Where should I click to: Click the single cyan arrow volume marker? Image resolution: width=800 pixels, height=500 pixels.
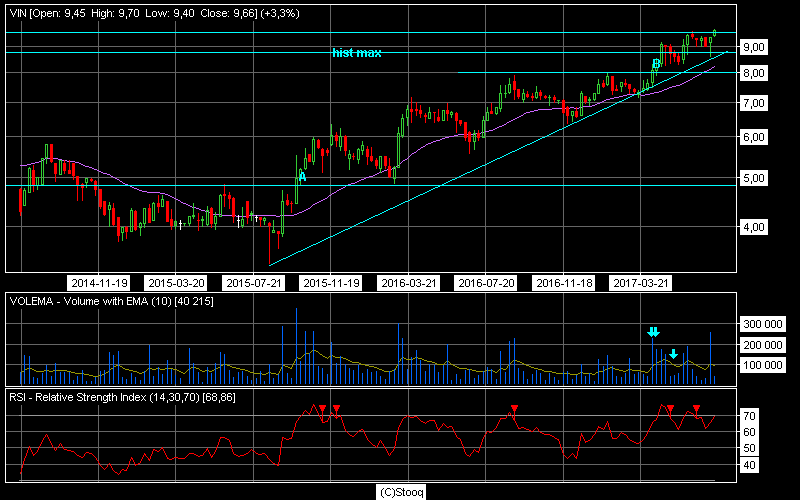[x=673, y=354]
